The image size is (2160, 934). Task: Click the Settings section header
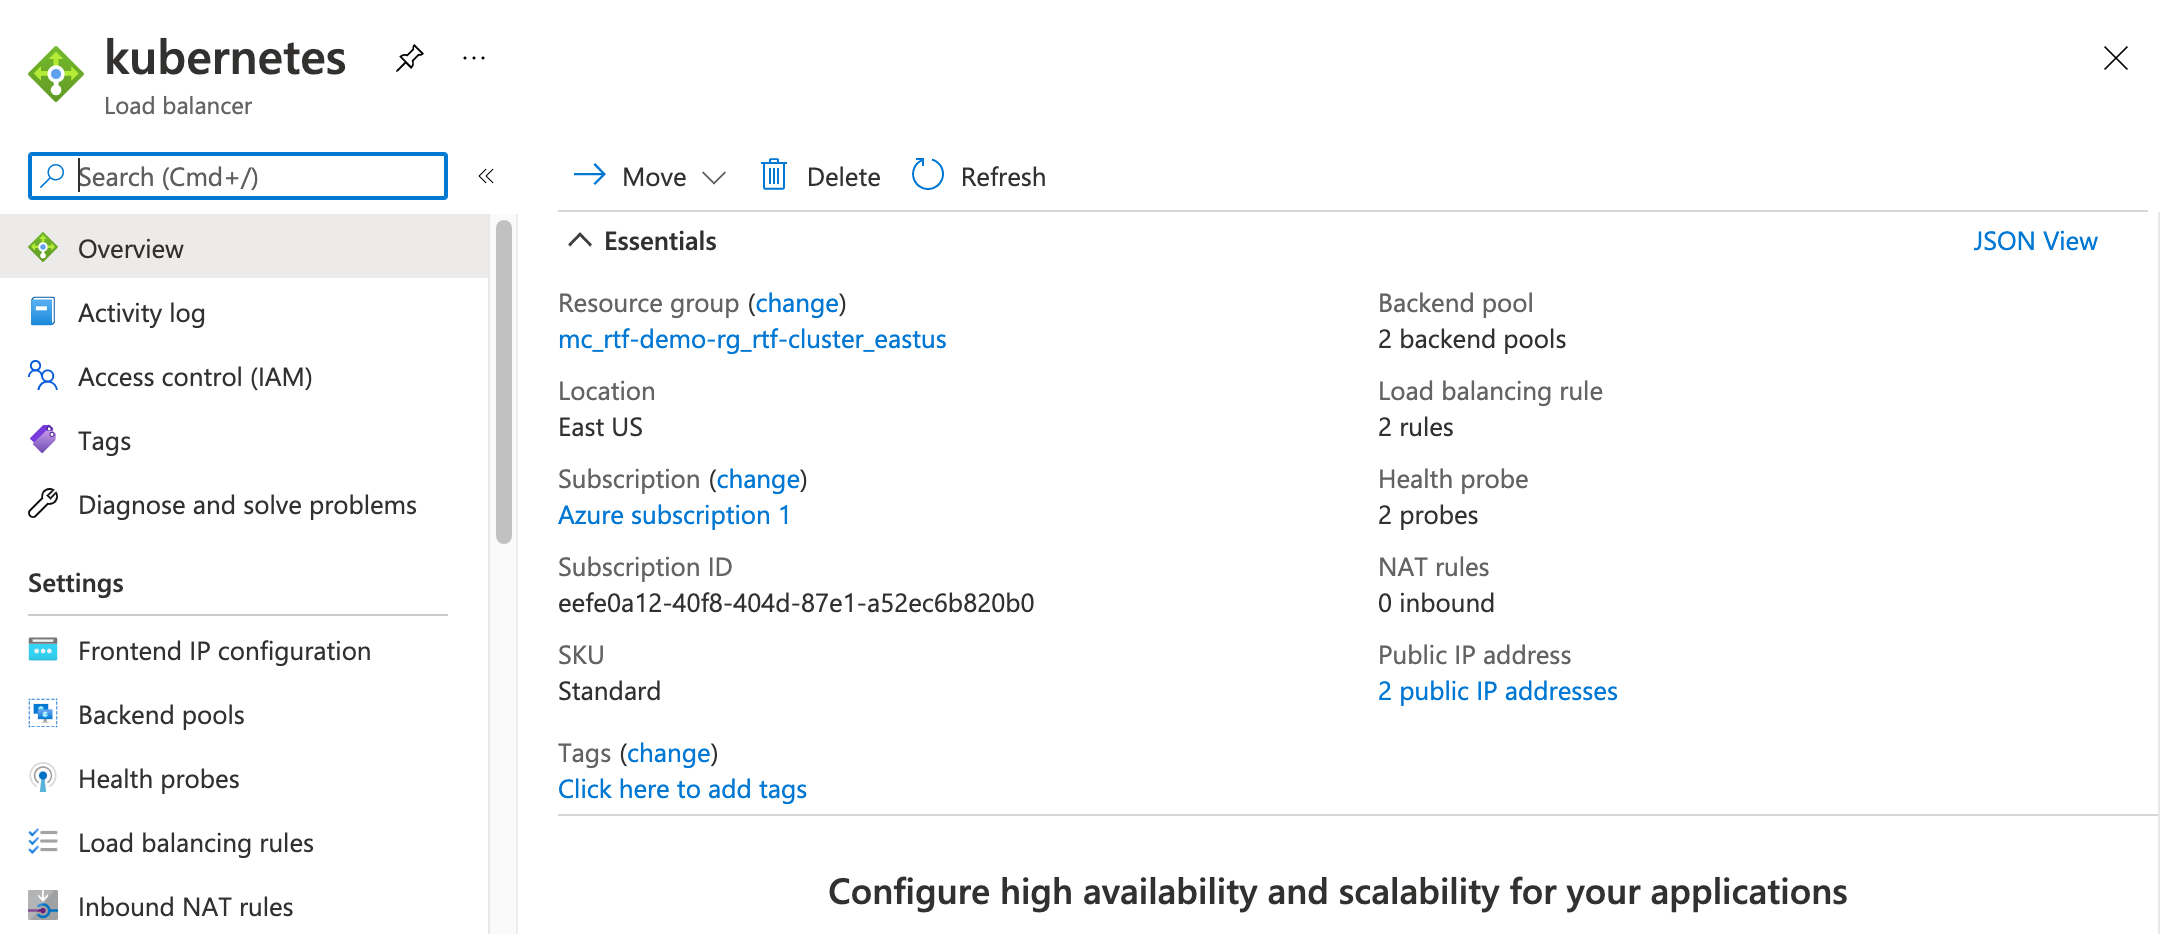pos(76,583)
